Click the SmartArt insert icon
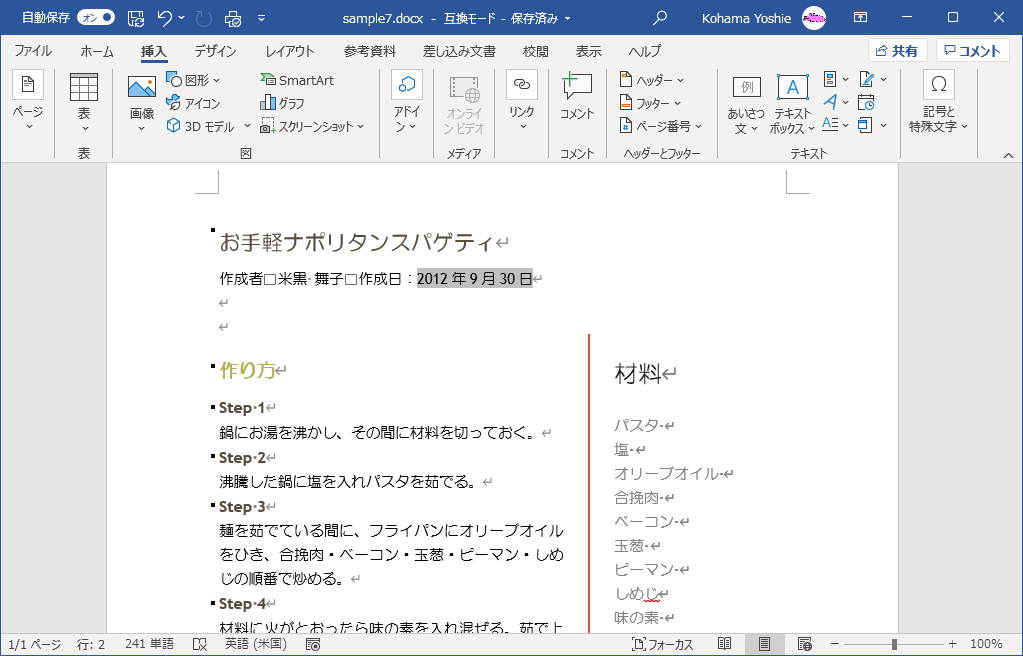The width and height of the screenshot is (1023, 656). [296, 80]
